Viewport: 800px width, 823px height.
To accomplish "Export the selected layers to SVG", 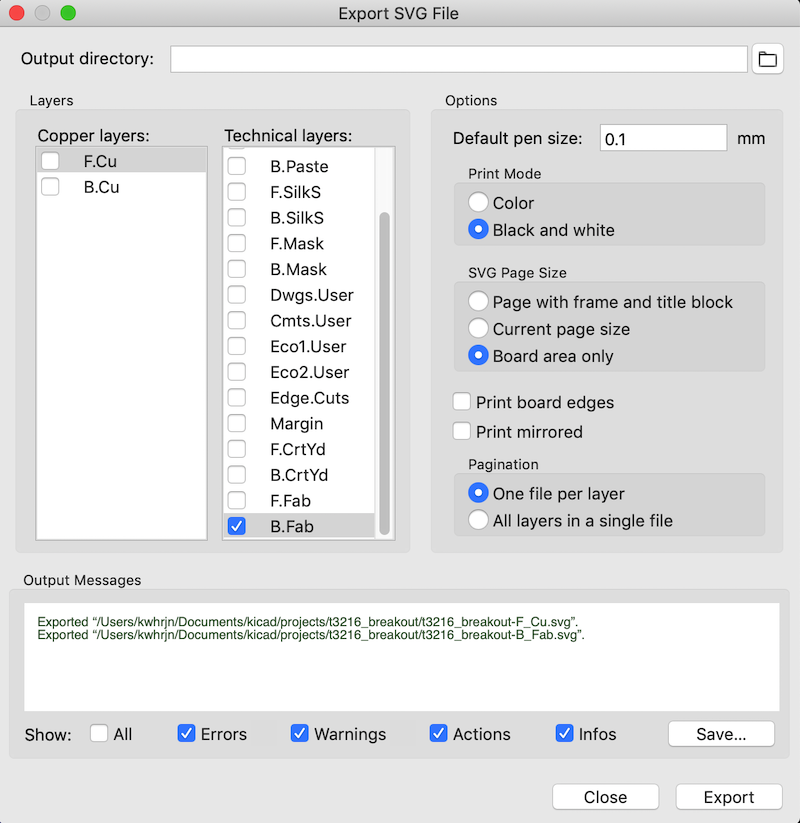I will (x=729, y=797).
